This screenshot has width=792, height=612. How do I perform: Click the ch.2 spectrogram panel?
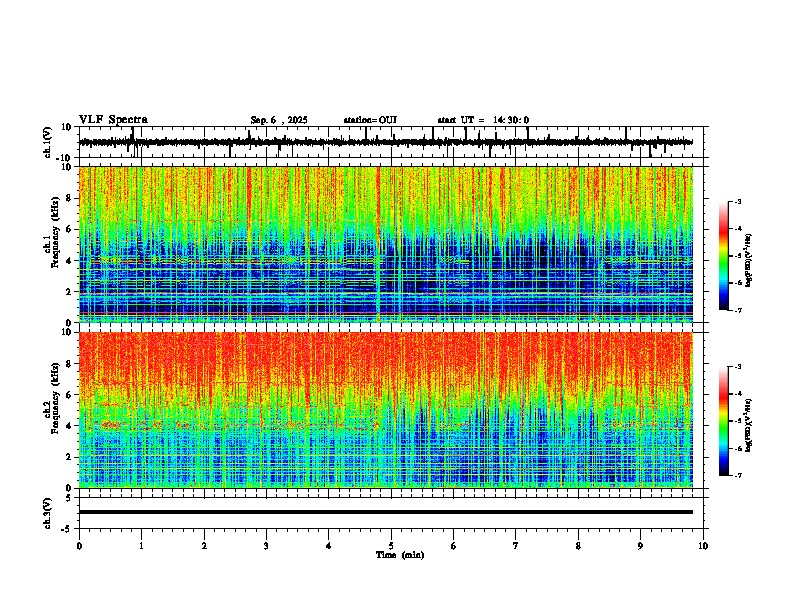point(386,410)
